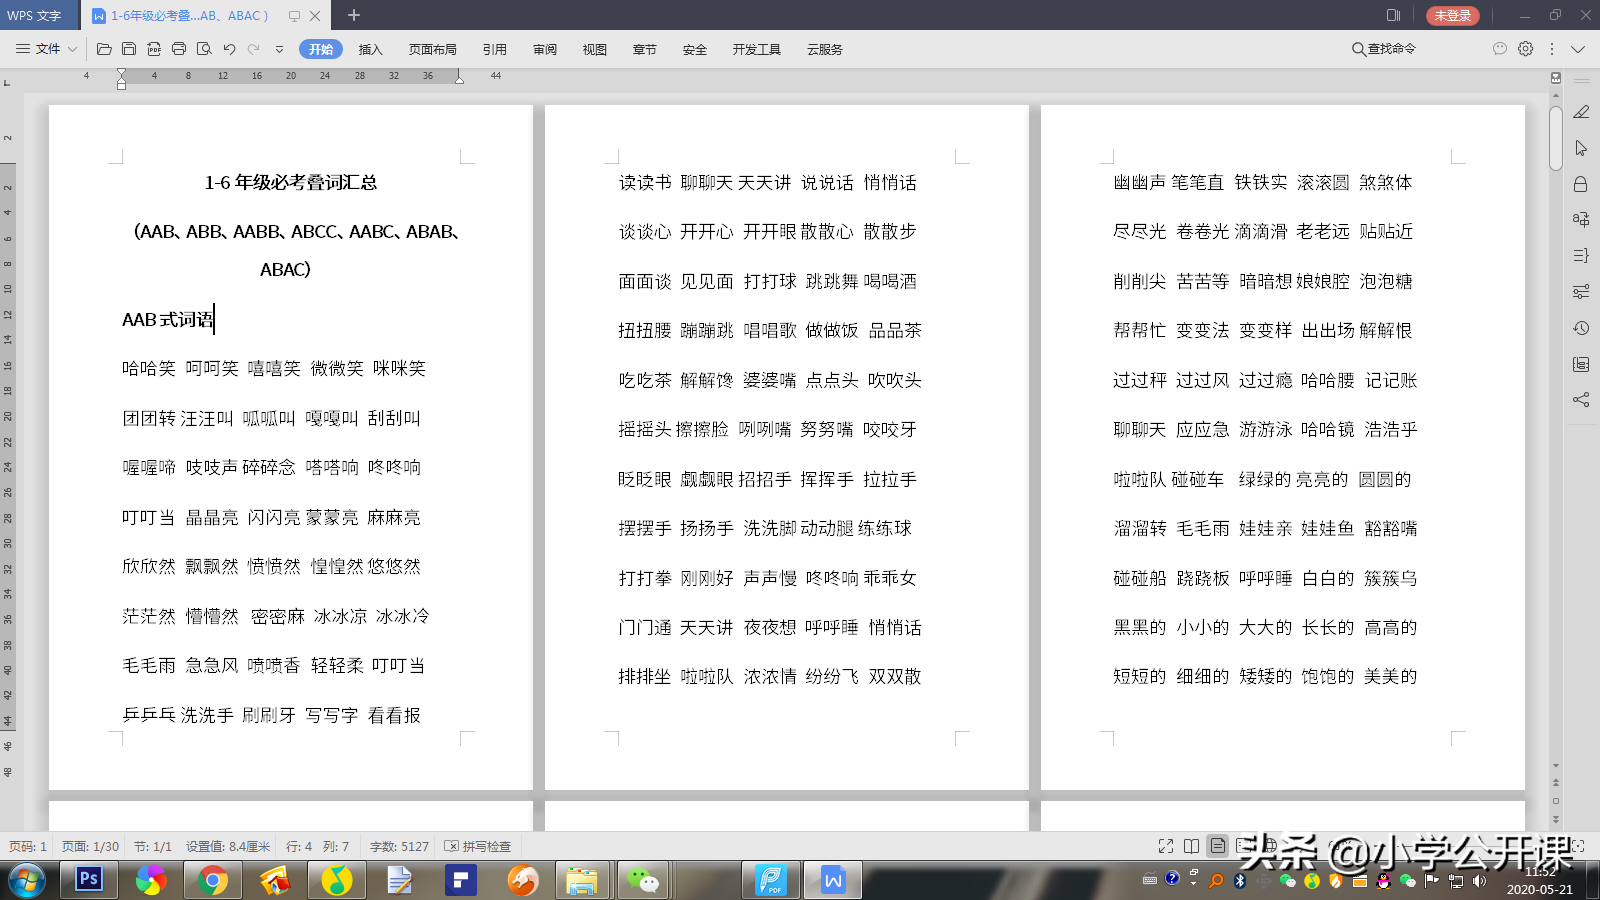Switch to fullscreen view in status bar

(x=1166, y=846)
